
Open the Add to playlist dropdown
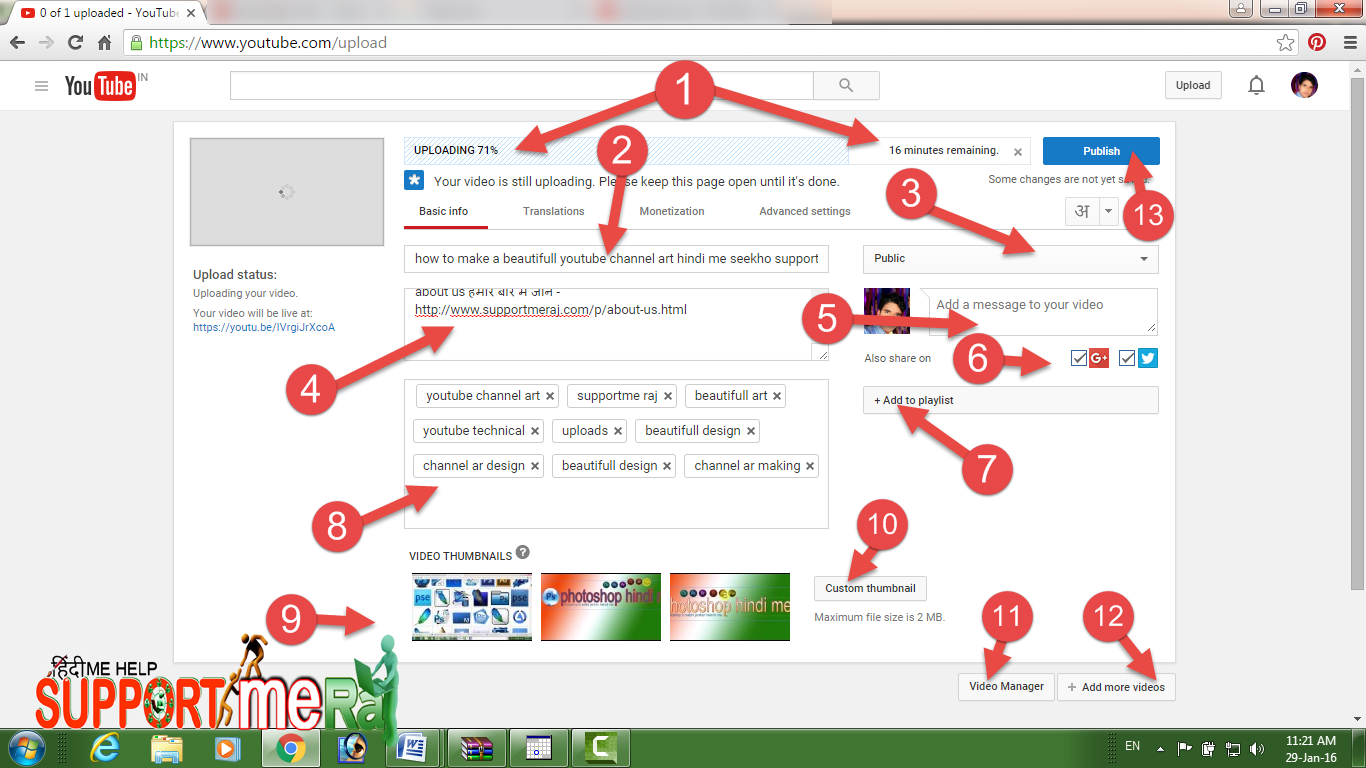click(x=1010, y=400)
